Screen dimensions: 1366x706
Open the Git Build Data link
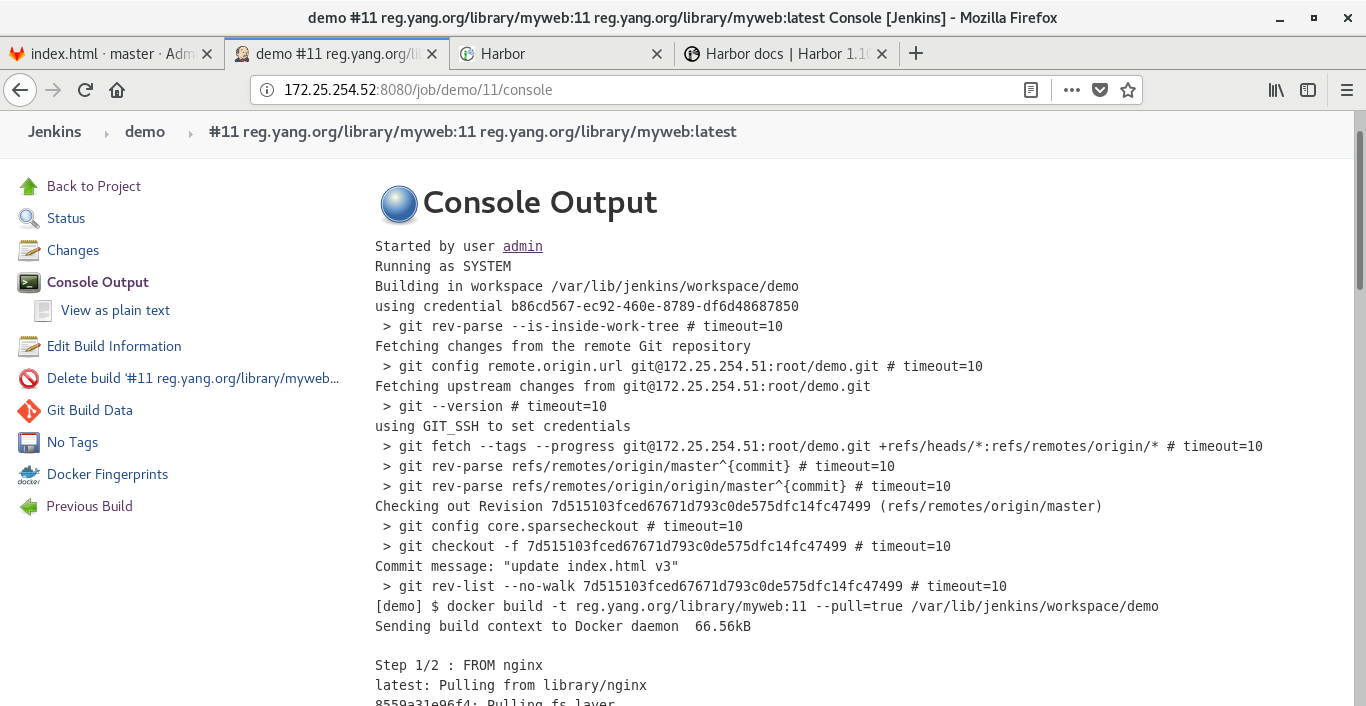[90, 410]
